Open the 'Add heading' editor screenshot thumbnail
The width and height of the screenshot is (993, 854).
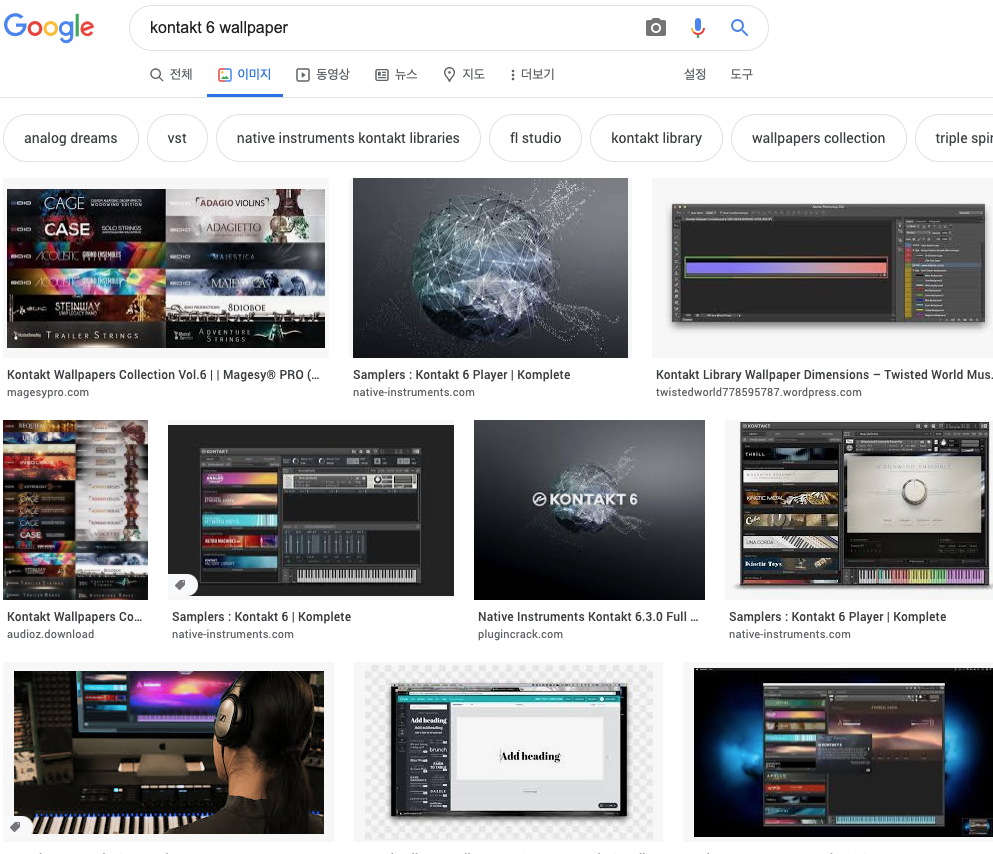pyautogui.click(x=509, y=752)
